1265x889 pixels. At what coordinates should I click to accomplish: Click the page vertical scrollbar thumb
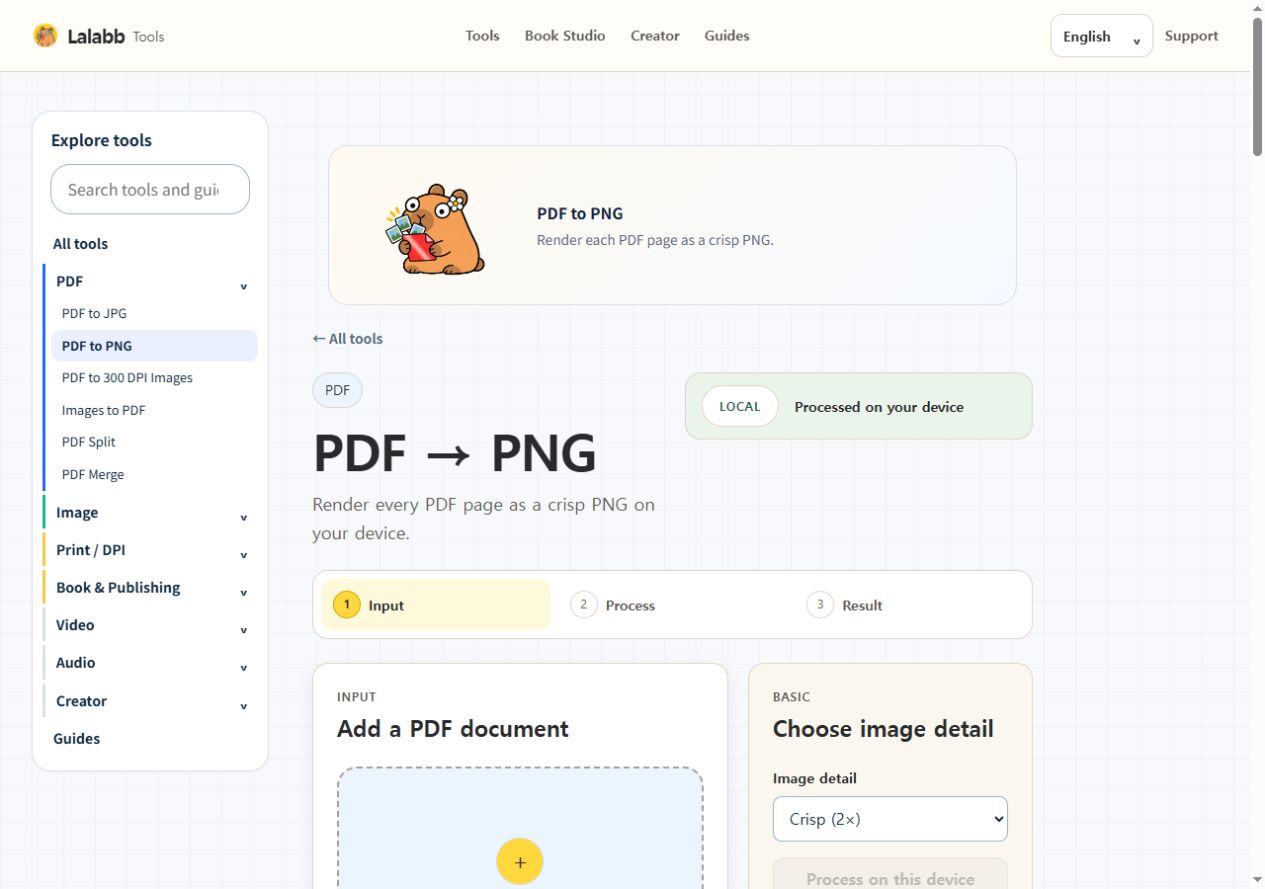[1257, 85]
